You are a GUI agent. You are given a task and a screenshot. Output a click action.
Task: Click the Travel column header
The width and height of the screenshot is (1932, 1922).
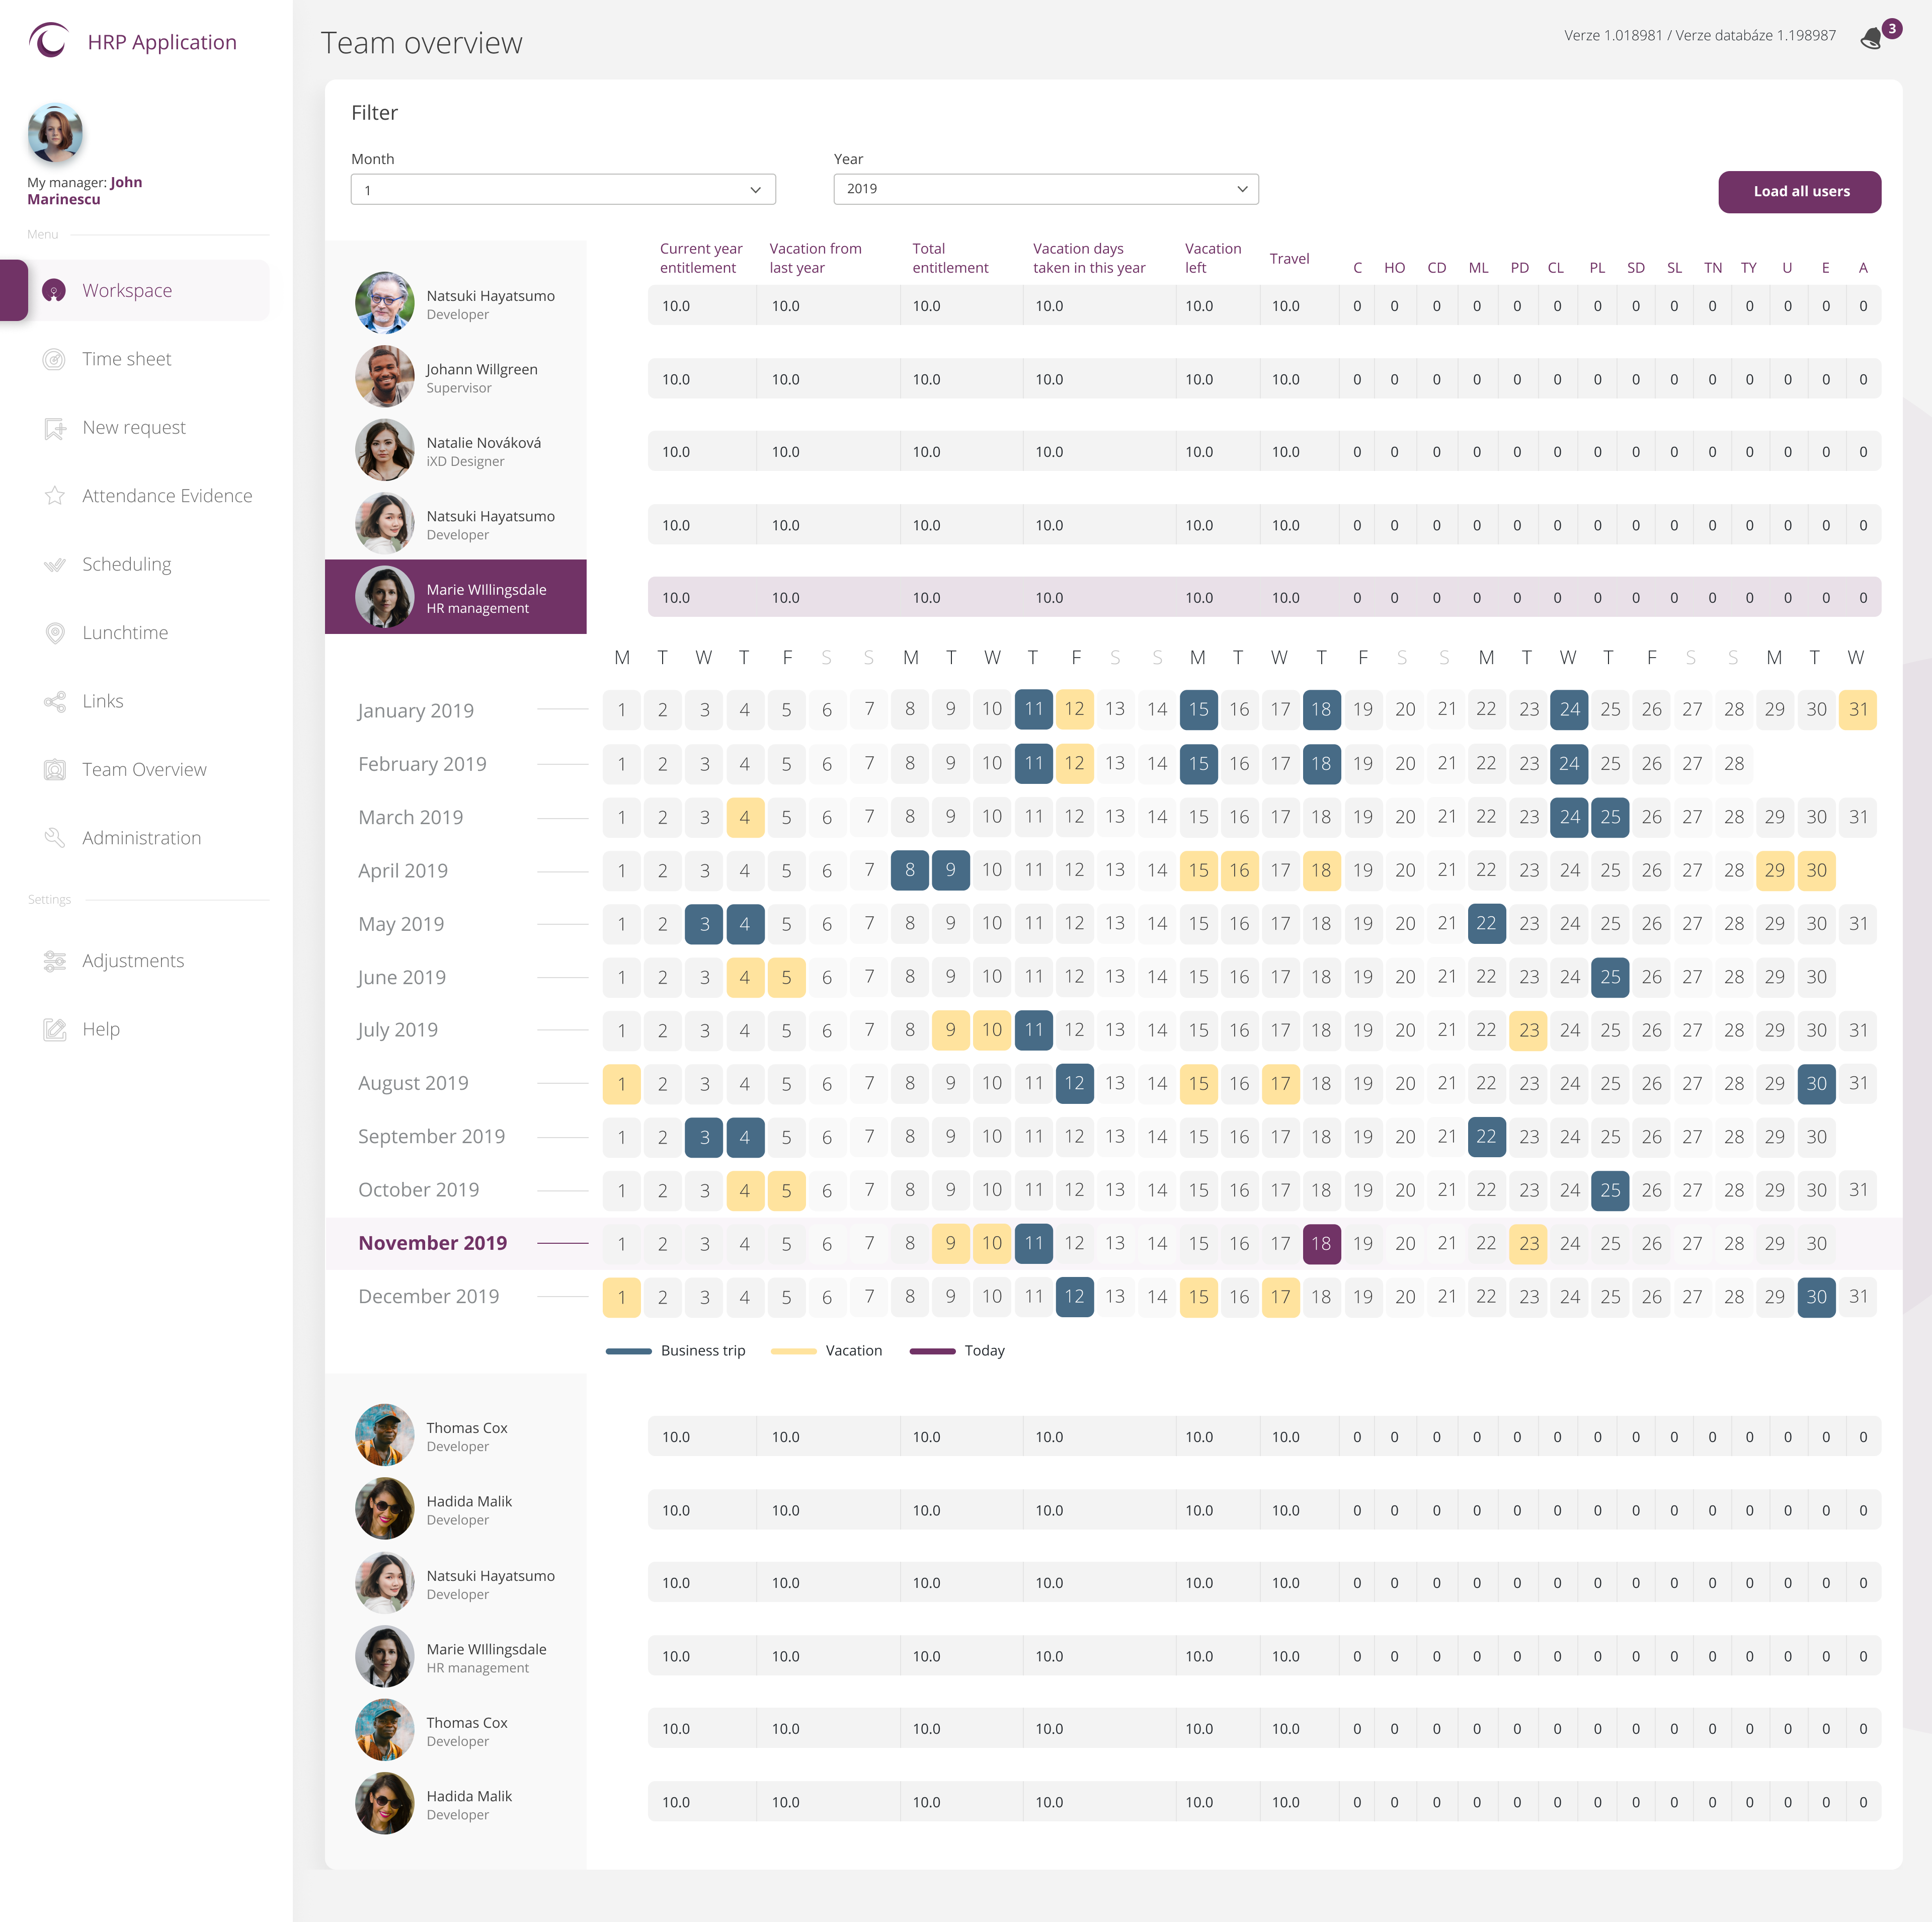pyautogui.click(x=1289, y=258)
